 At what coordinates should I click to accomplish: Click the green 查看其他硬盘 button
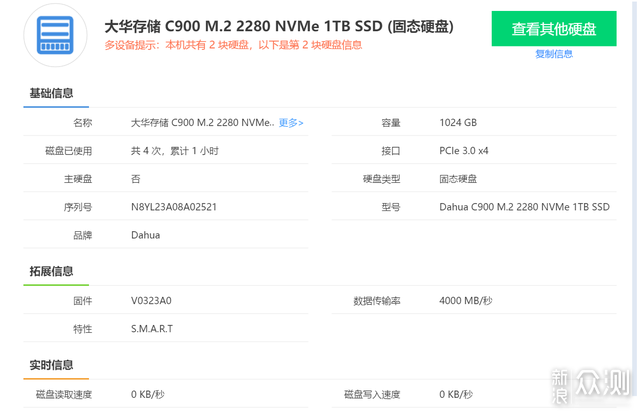pyautogui.click(x=553, y=29)
